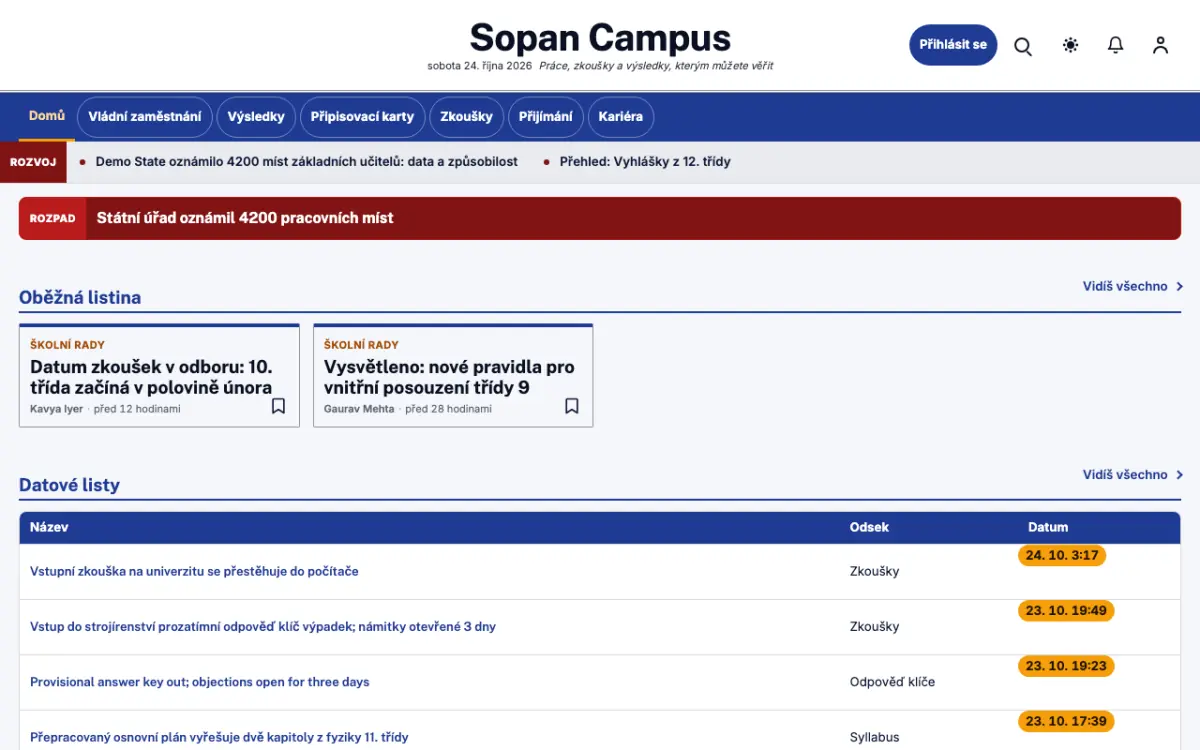The image size is (1200, 750).
Task: Open the Vládní zaměstnání menu item
Action: click(x=145, y=116)
